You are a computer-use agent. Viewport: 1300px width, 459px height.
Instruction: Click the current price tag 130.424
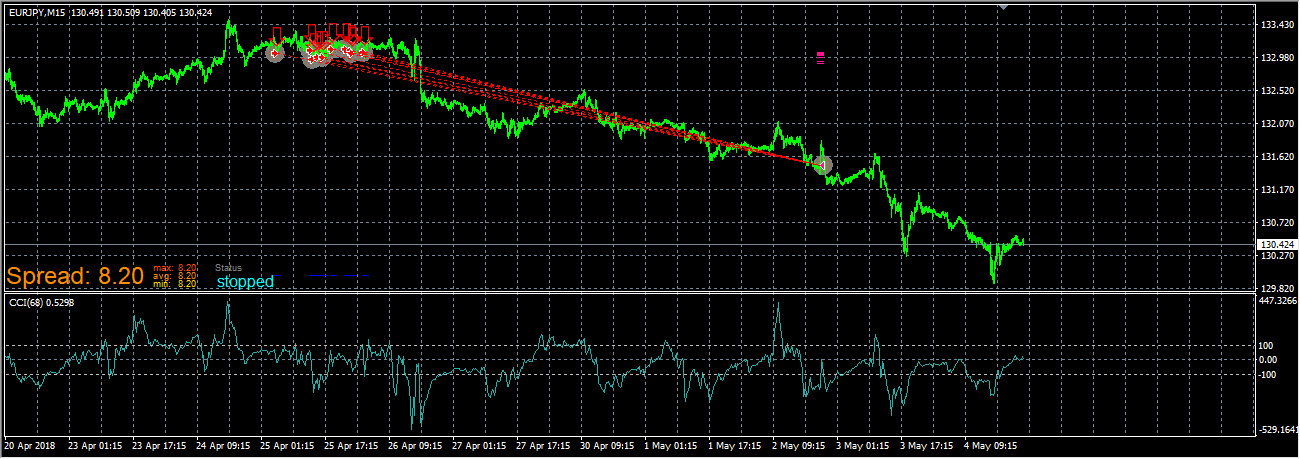[x=1277, y=245]
